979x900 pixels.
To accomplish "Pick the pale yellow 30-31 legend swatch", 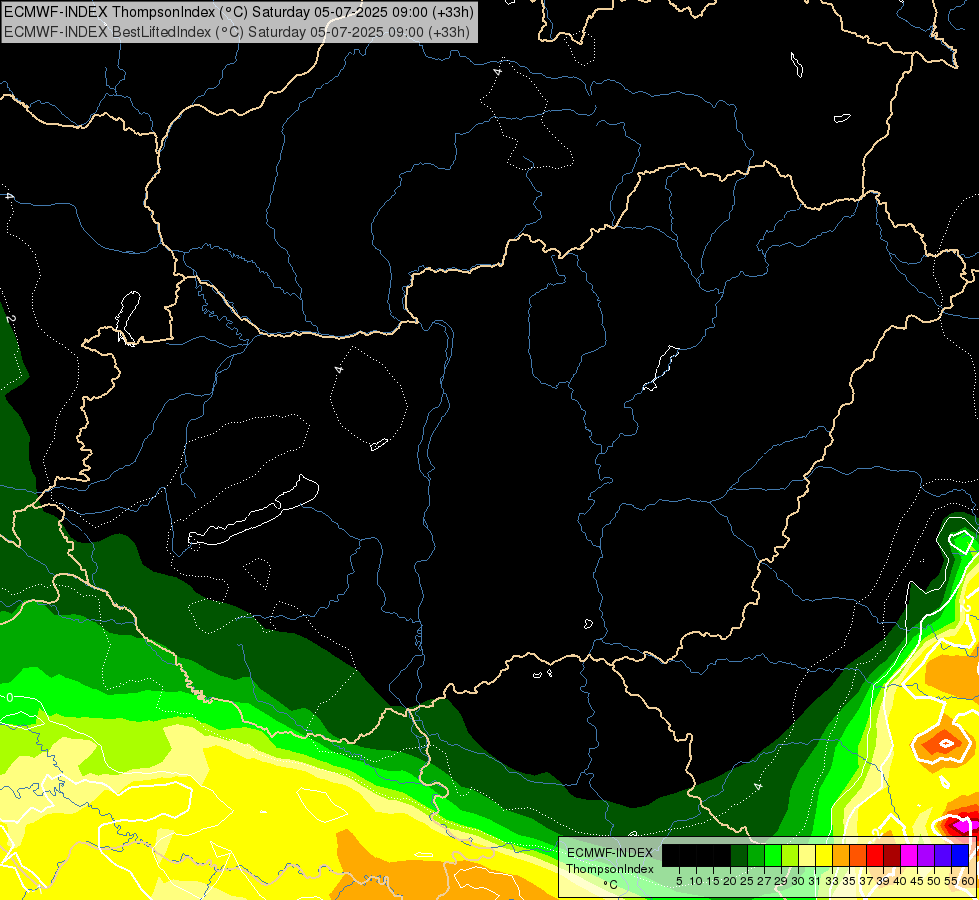I will [x=807, y=856].
